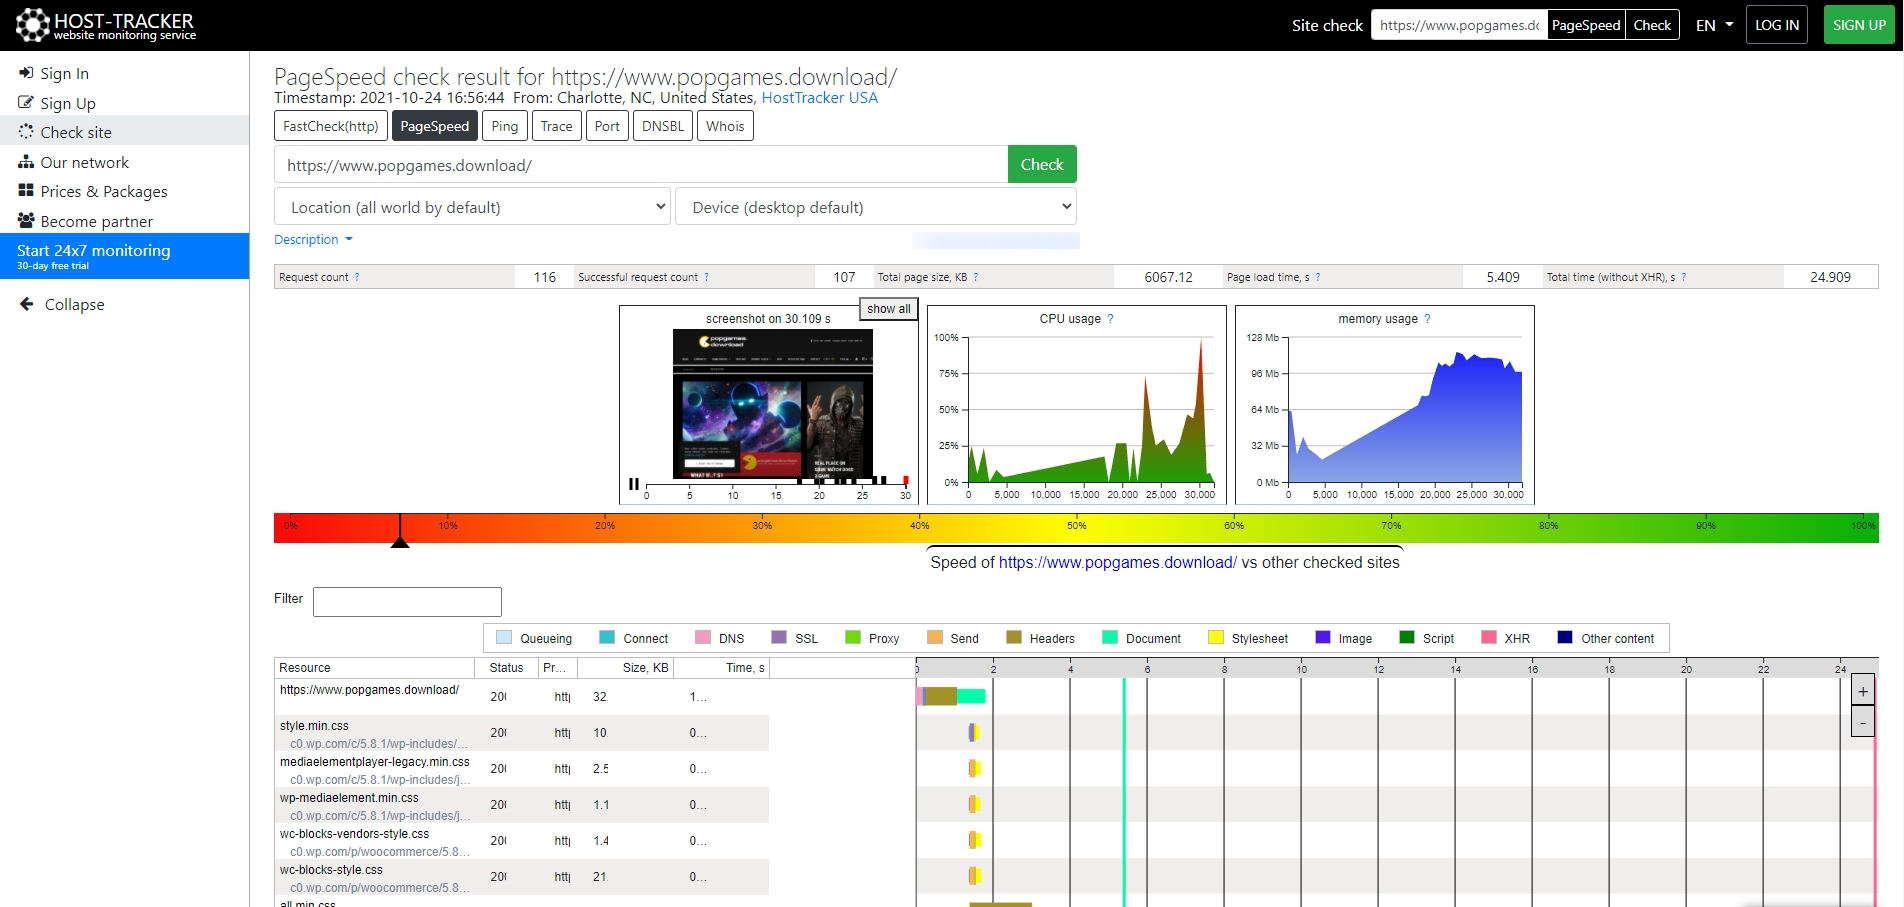Click the Sign Up pencil icon
Viewport: 1904px width, 907px height.
[26, 103]
